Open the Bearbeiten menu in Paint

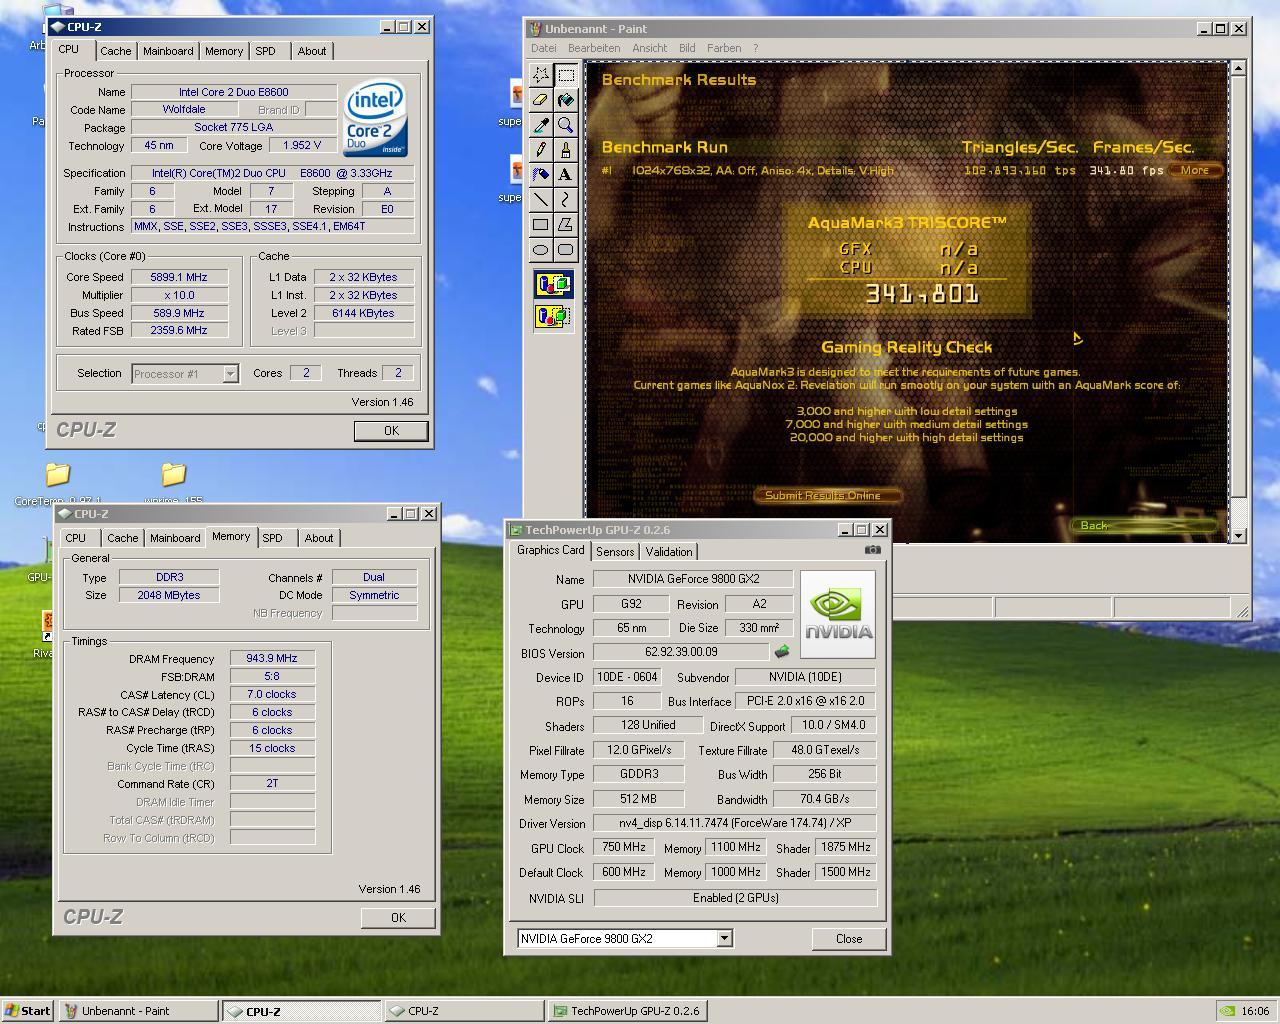594,48
